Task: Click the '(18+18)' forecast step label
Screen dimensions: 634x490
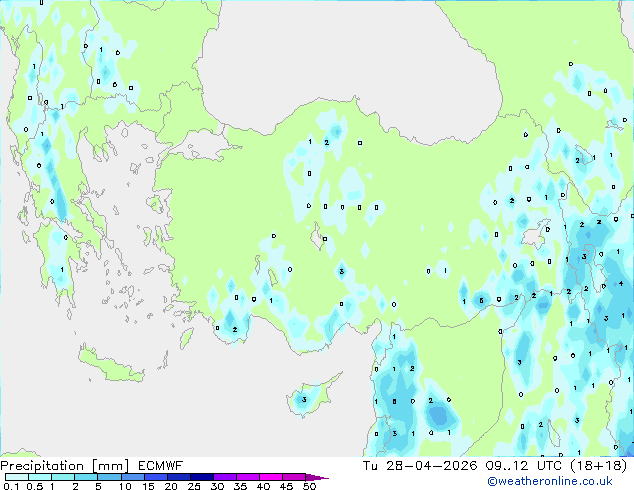Action: (x=598, y=466)
